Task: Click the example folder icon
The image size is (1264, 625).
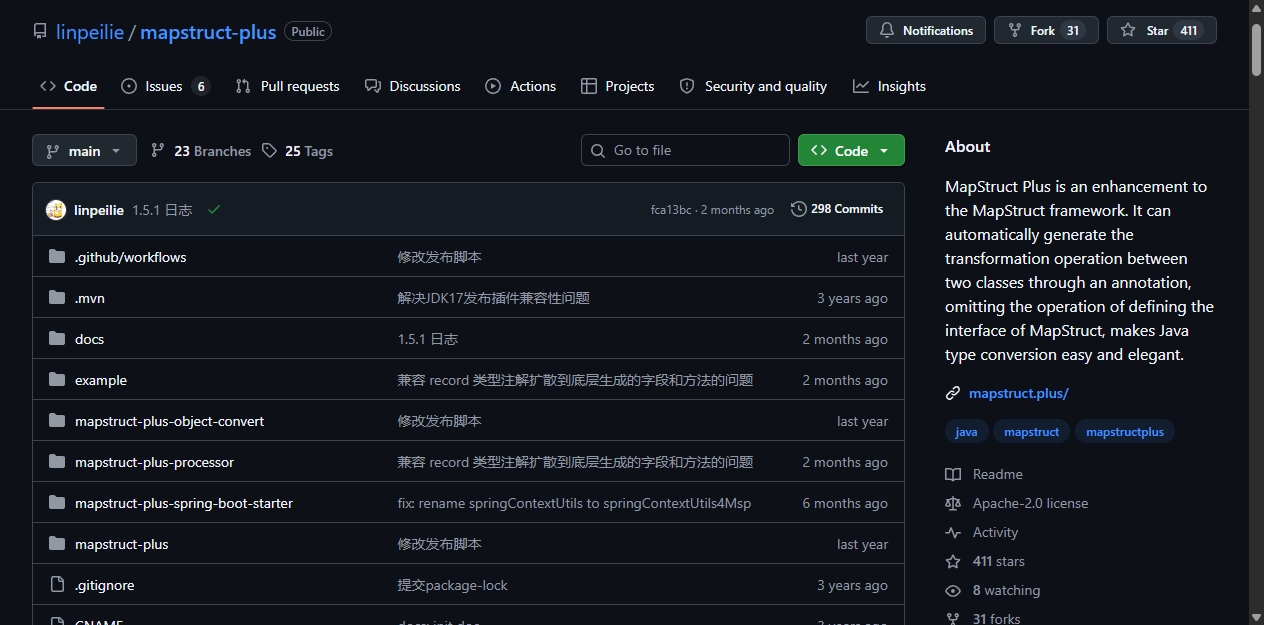Action: click(x=57, y=380)
